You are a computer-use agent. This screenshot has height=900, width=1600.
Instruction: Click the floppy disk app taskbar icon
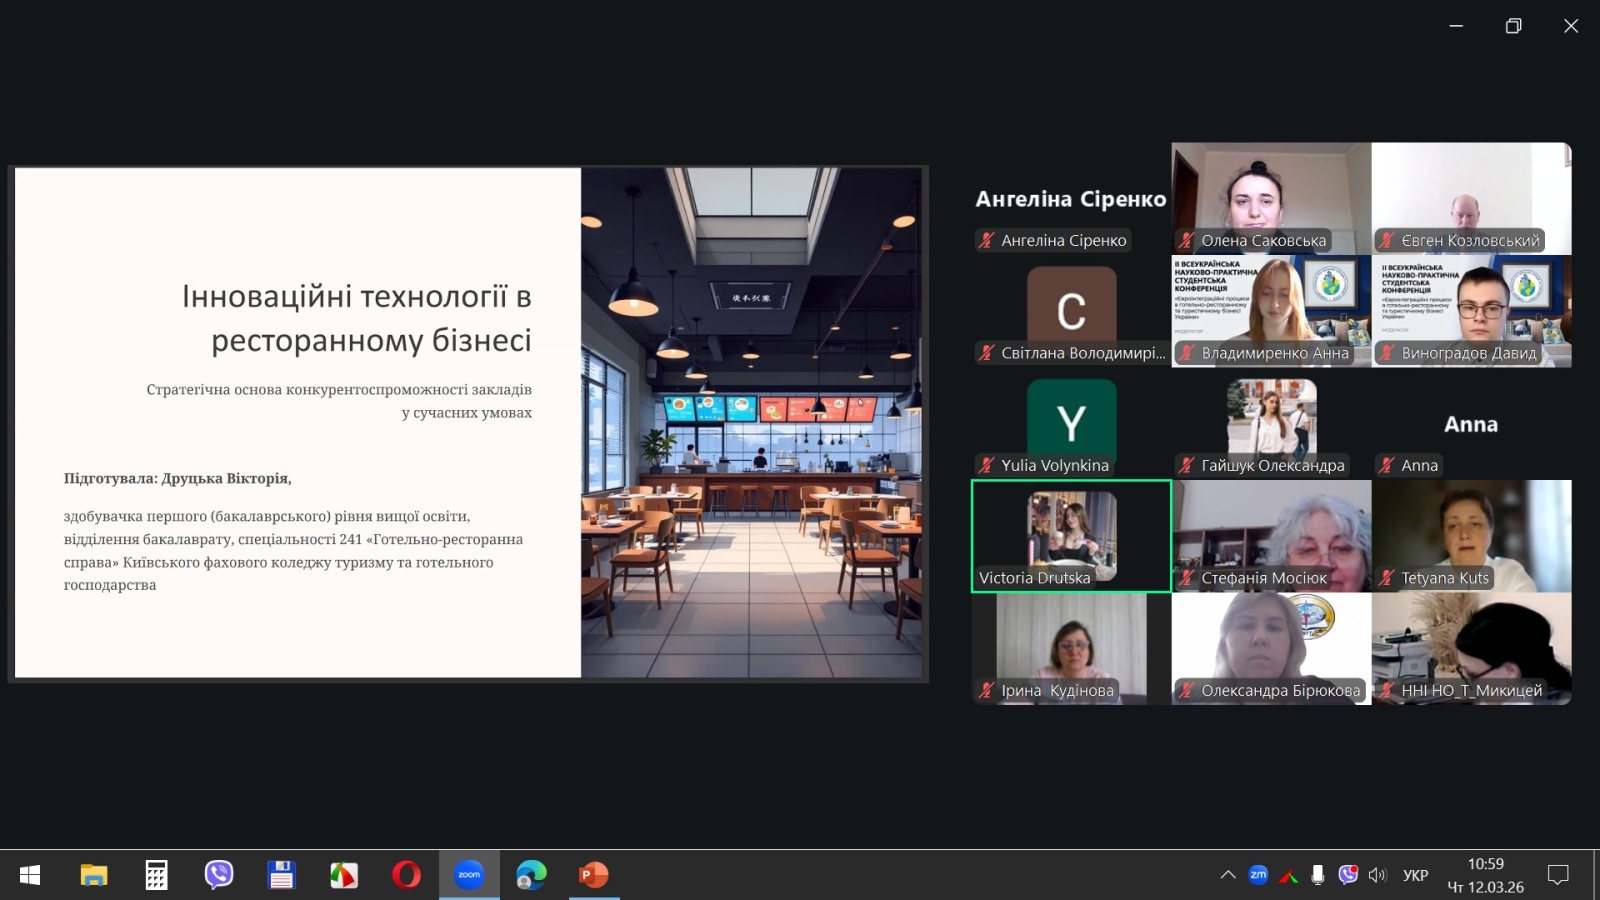coord(281,875)
